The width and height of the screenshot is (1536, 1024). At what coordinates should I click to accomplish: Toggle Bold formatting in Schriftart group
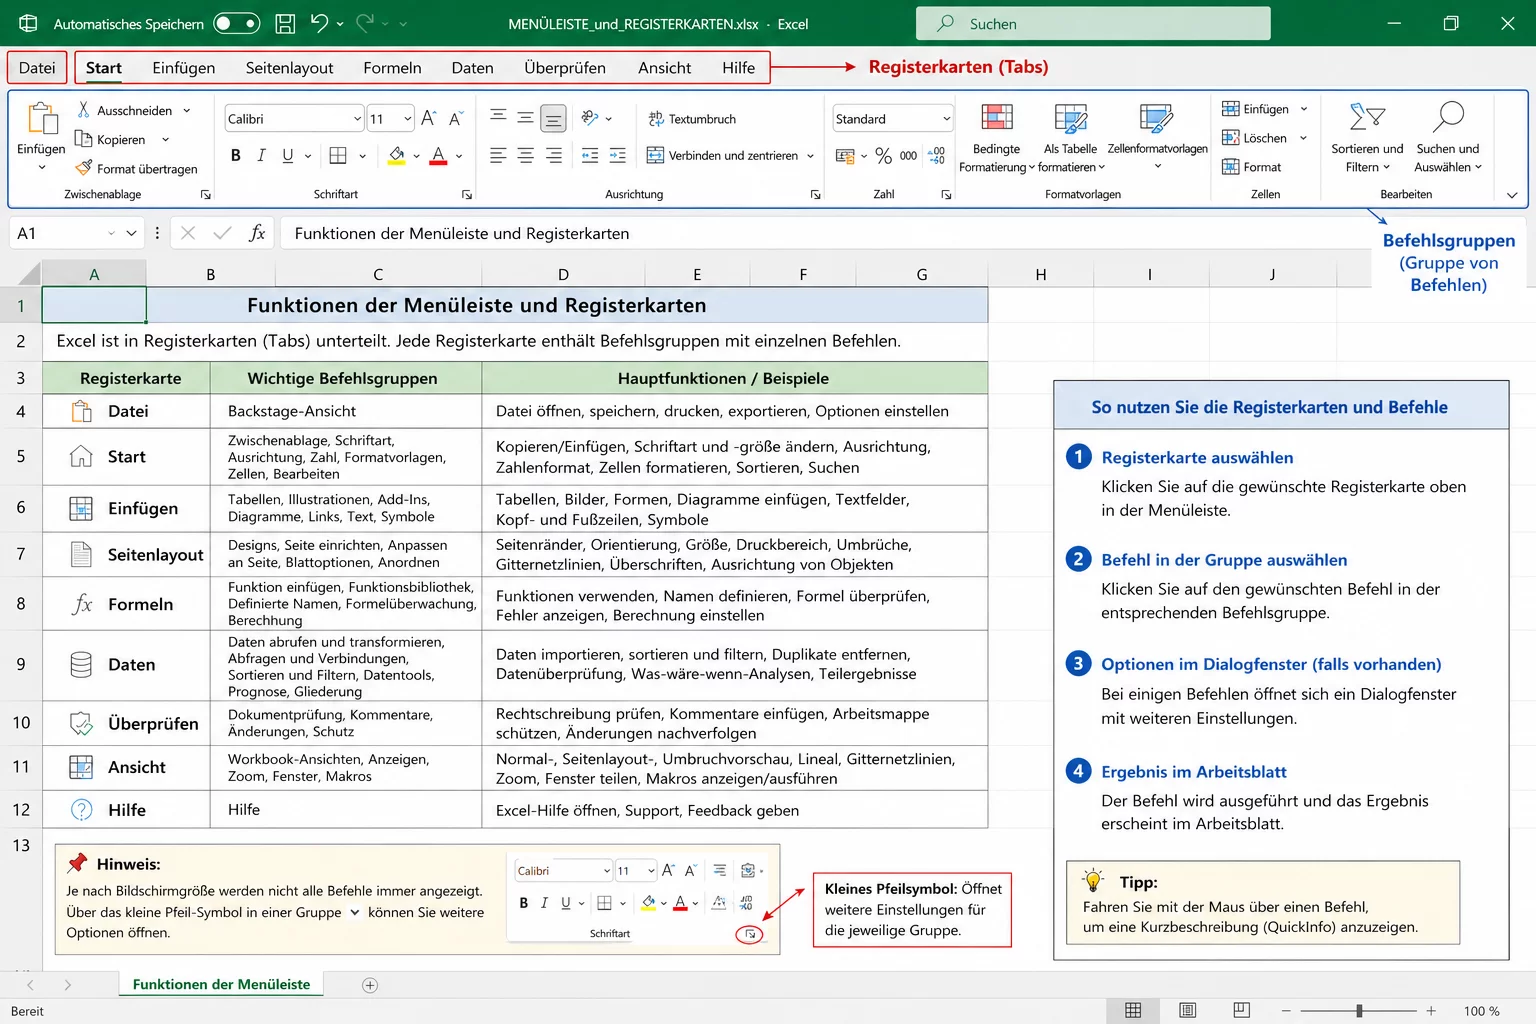(x=236, y=155)
